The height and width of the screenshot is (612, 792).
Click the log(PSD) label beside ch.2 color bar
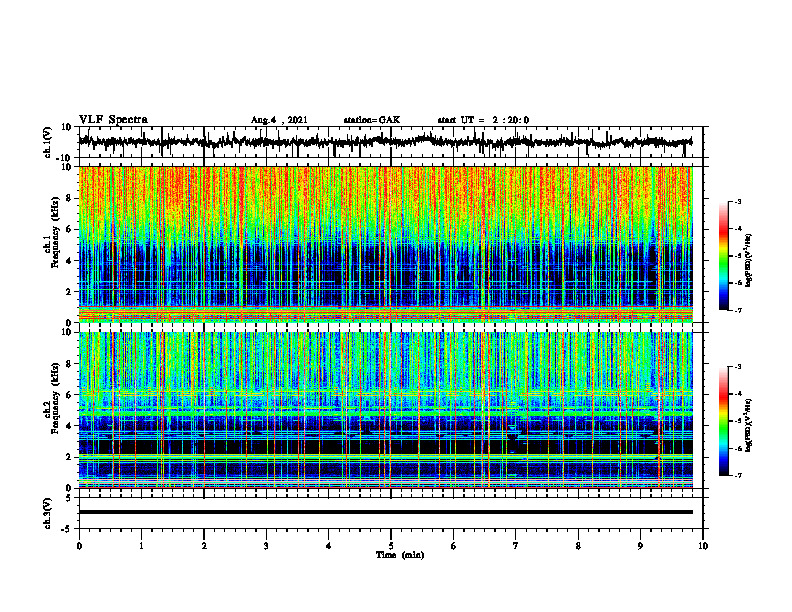[749, 425]
